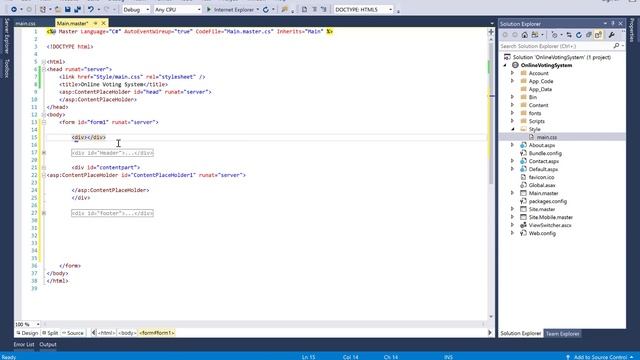Click Add to Source Control in status bar

(x=600, y=357)
